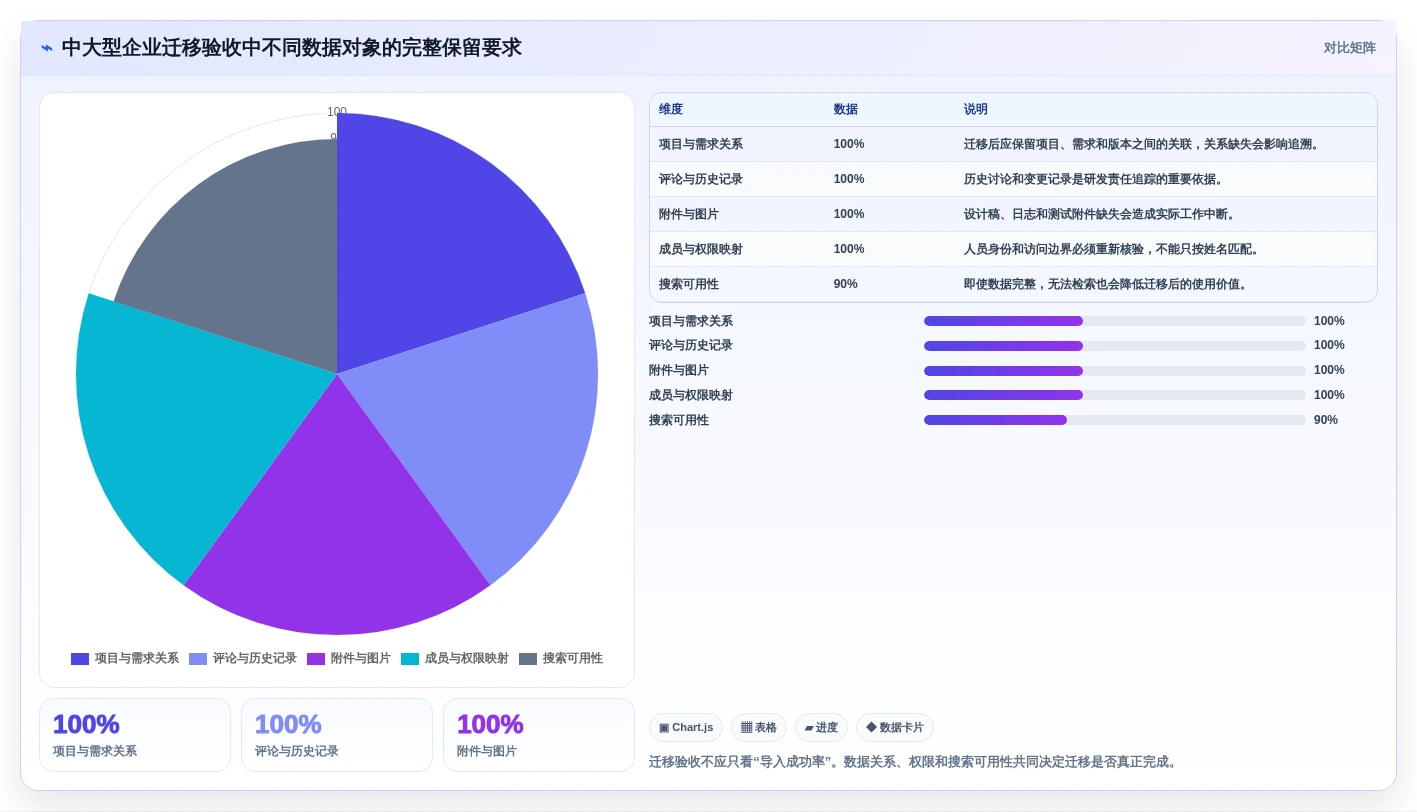Click the description starting 人员身份和访问边界
This screenshot has height=812, width=1417.
(1112, 249)
